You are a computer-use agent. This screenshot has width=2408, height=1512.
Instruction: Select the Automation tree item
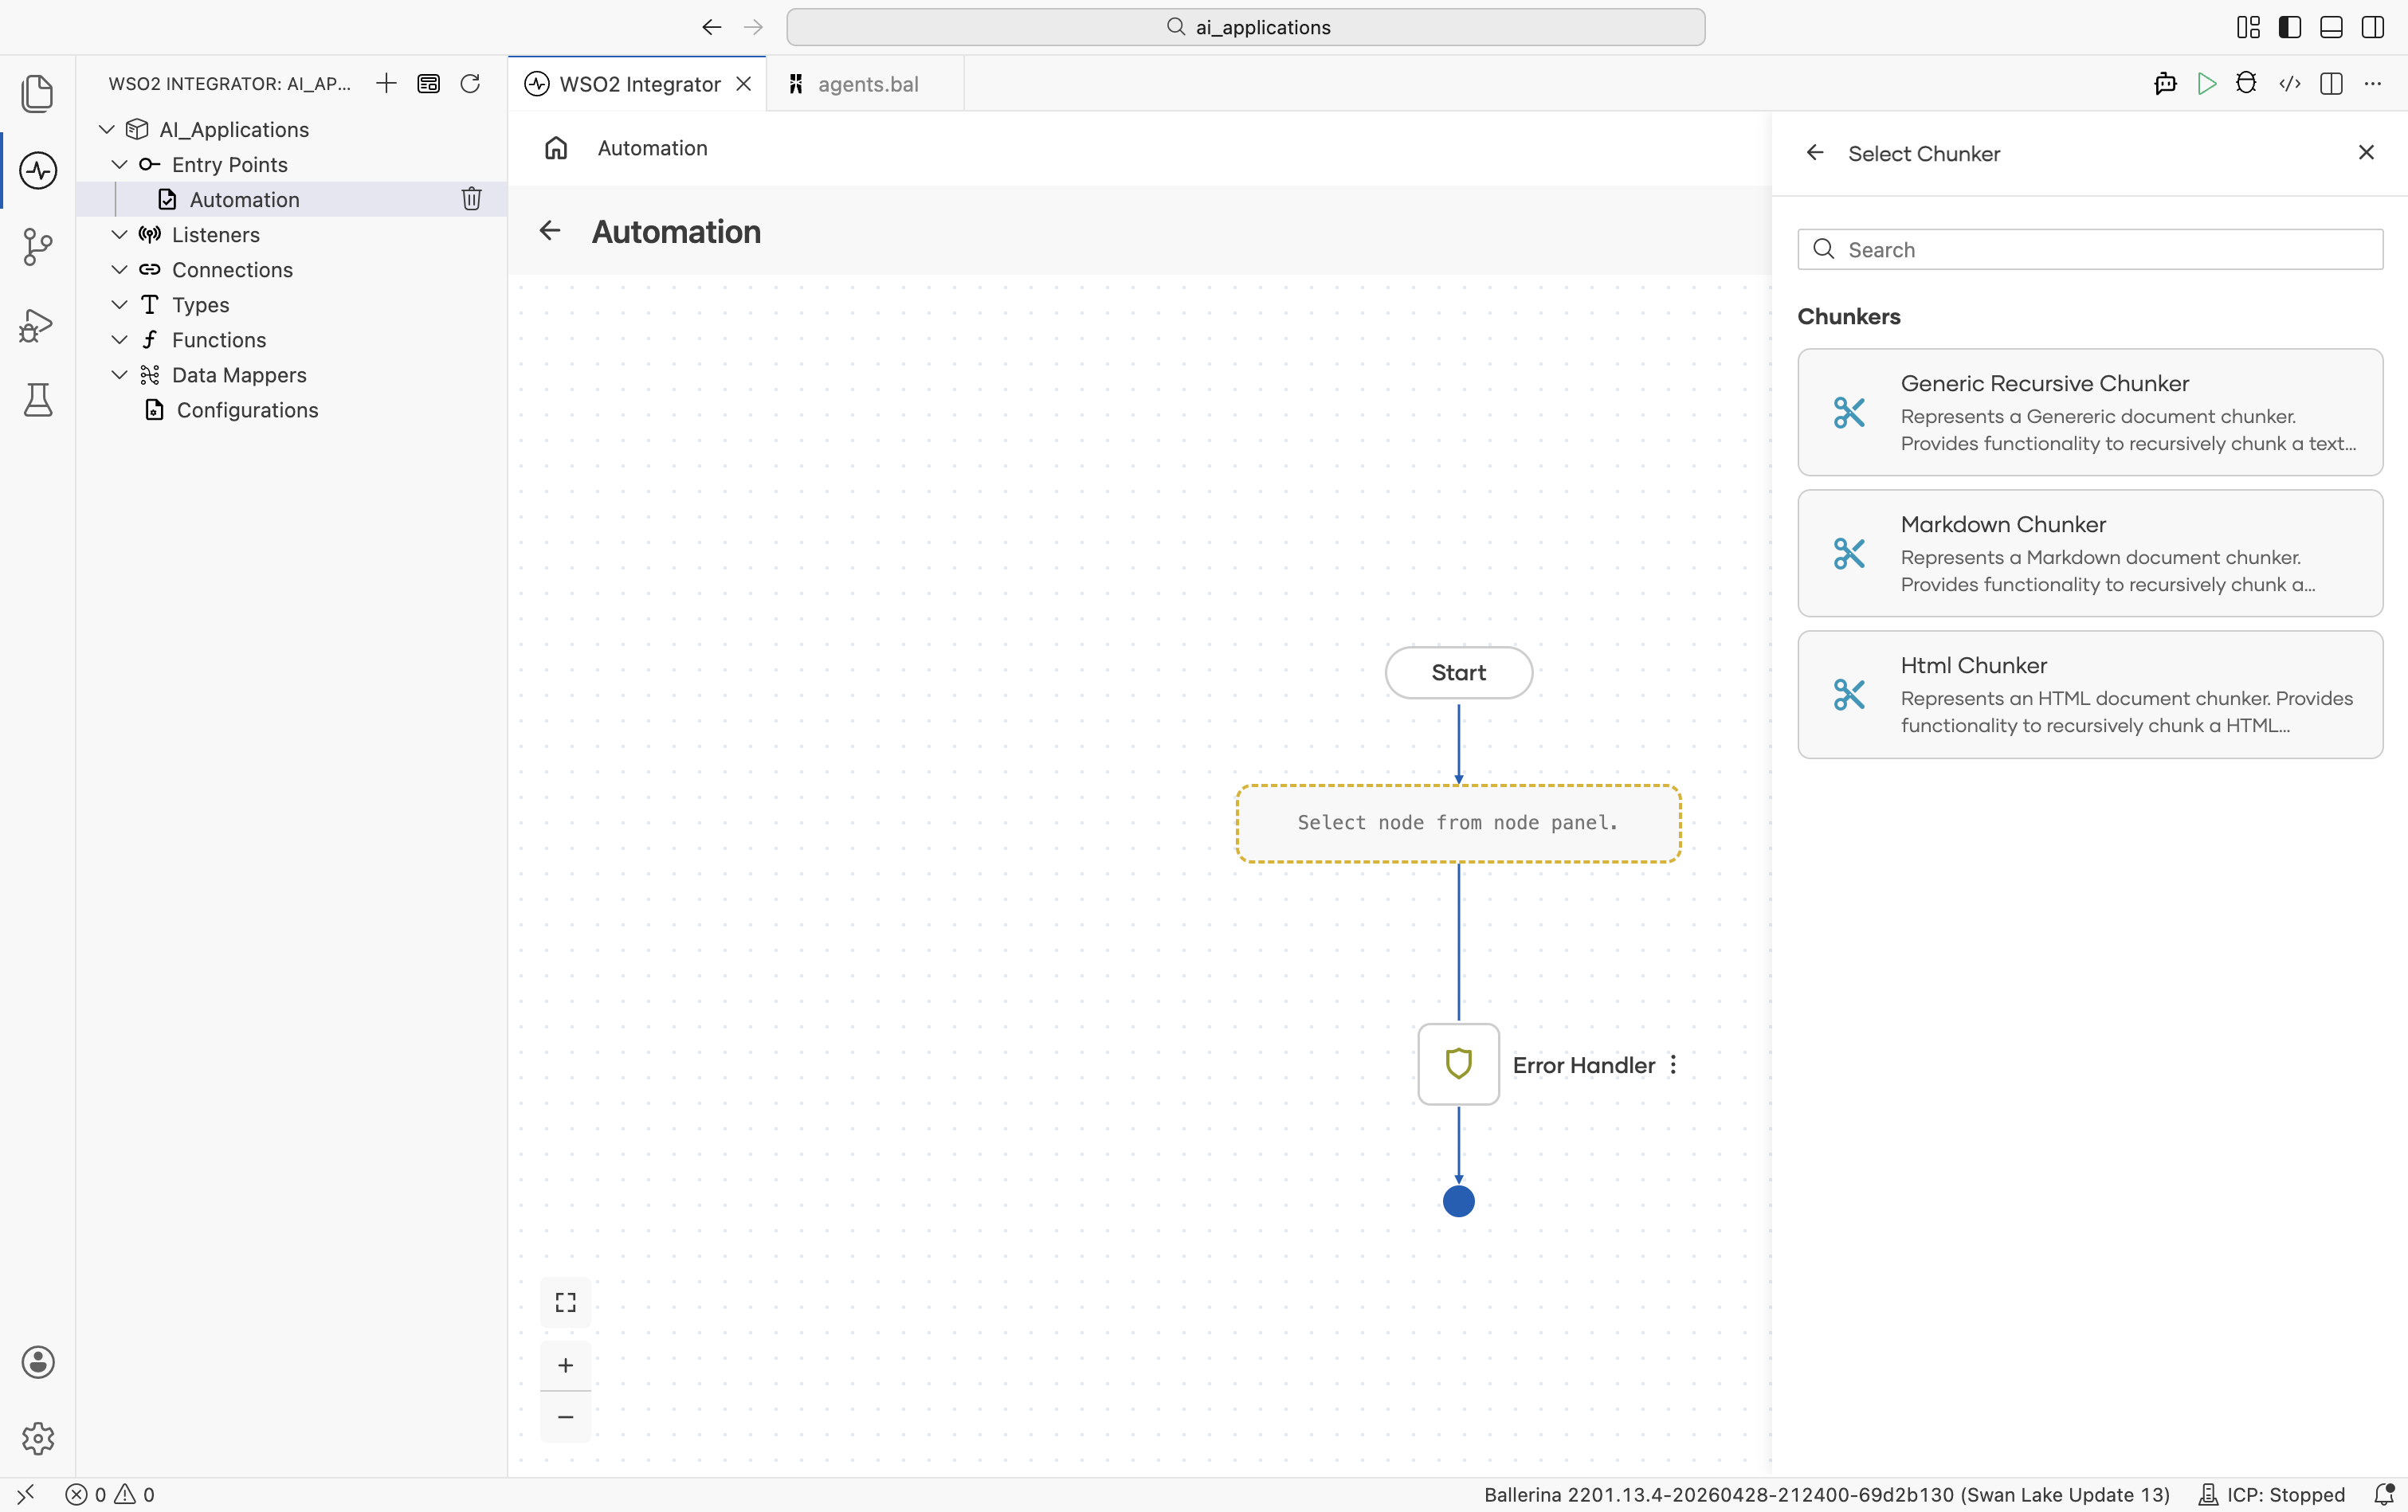pos(292,199)
